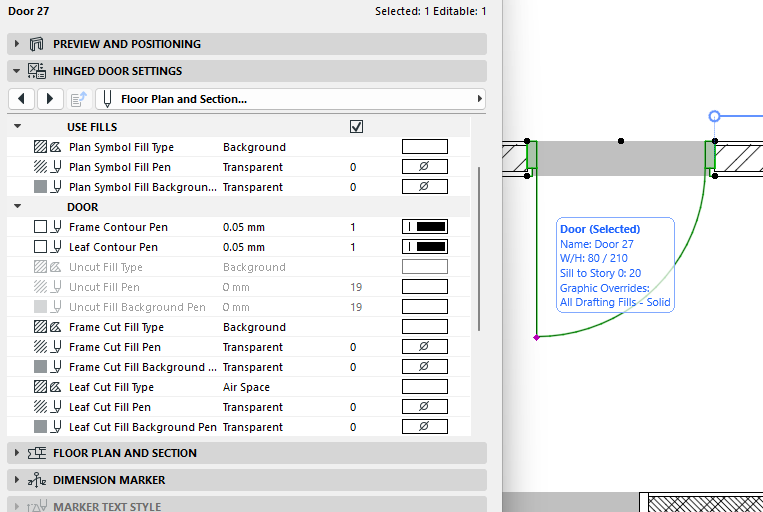Select Frame Contour Pen value 0.05 mm
Screen dimensions: 763x512
tap(244, 227)
